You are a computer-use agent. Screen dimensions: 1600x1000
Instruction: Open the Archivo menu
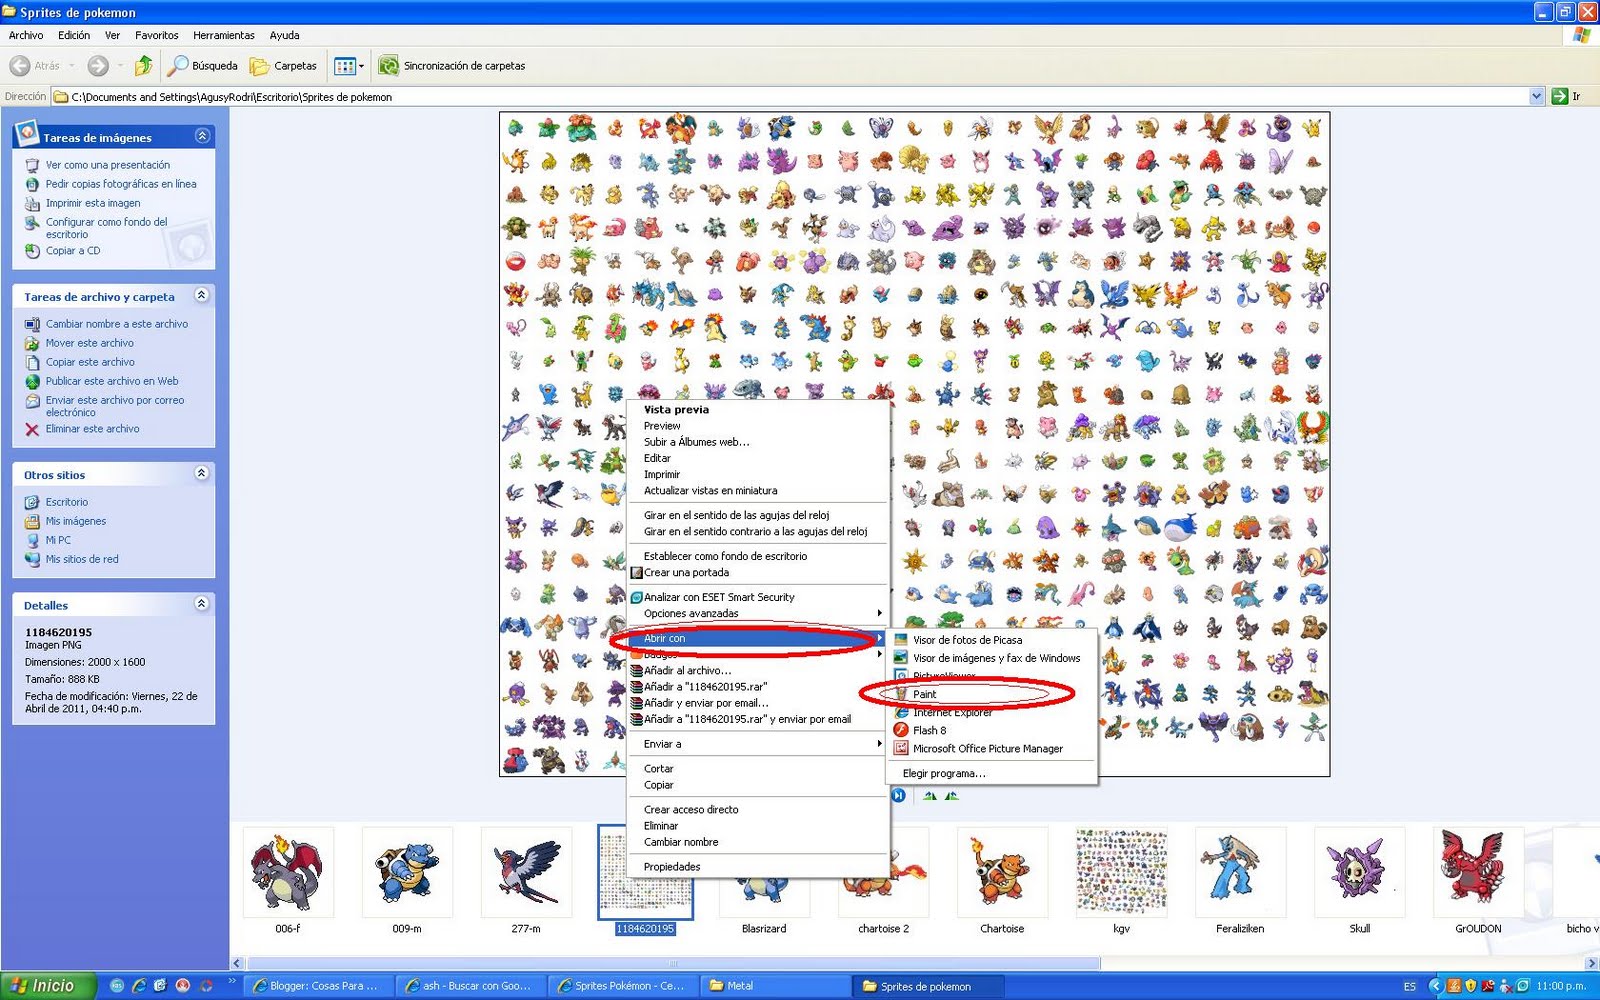pyautogui.click(x=26, y=35)
